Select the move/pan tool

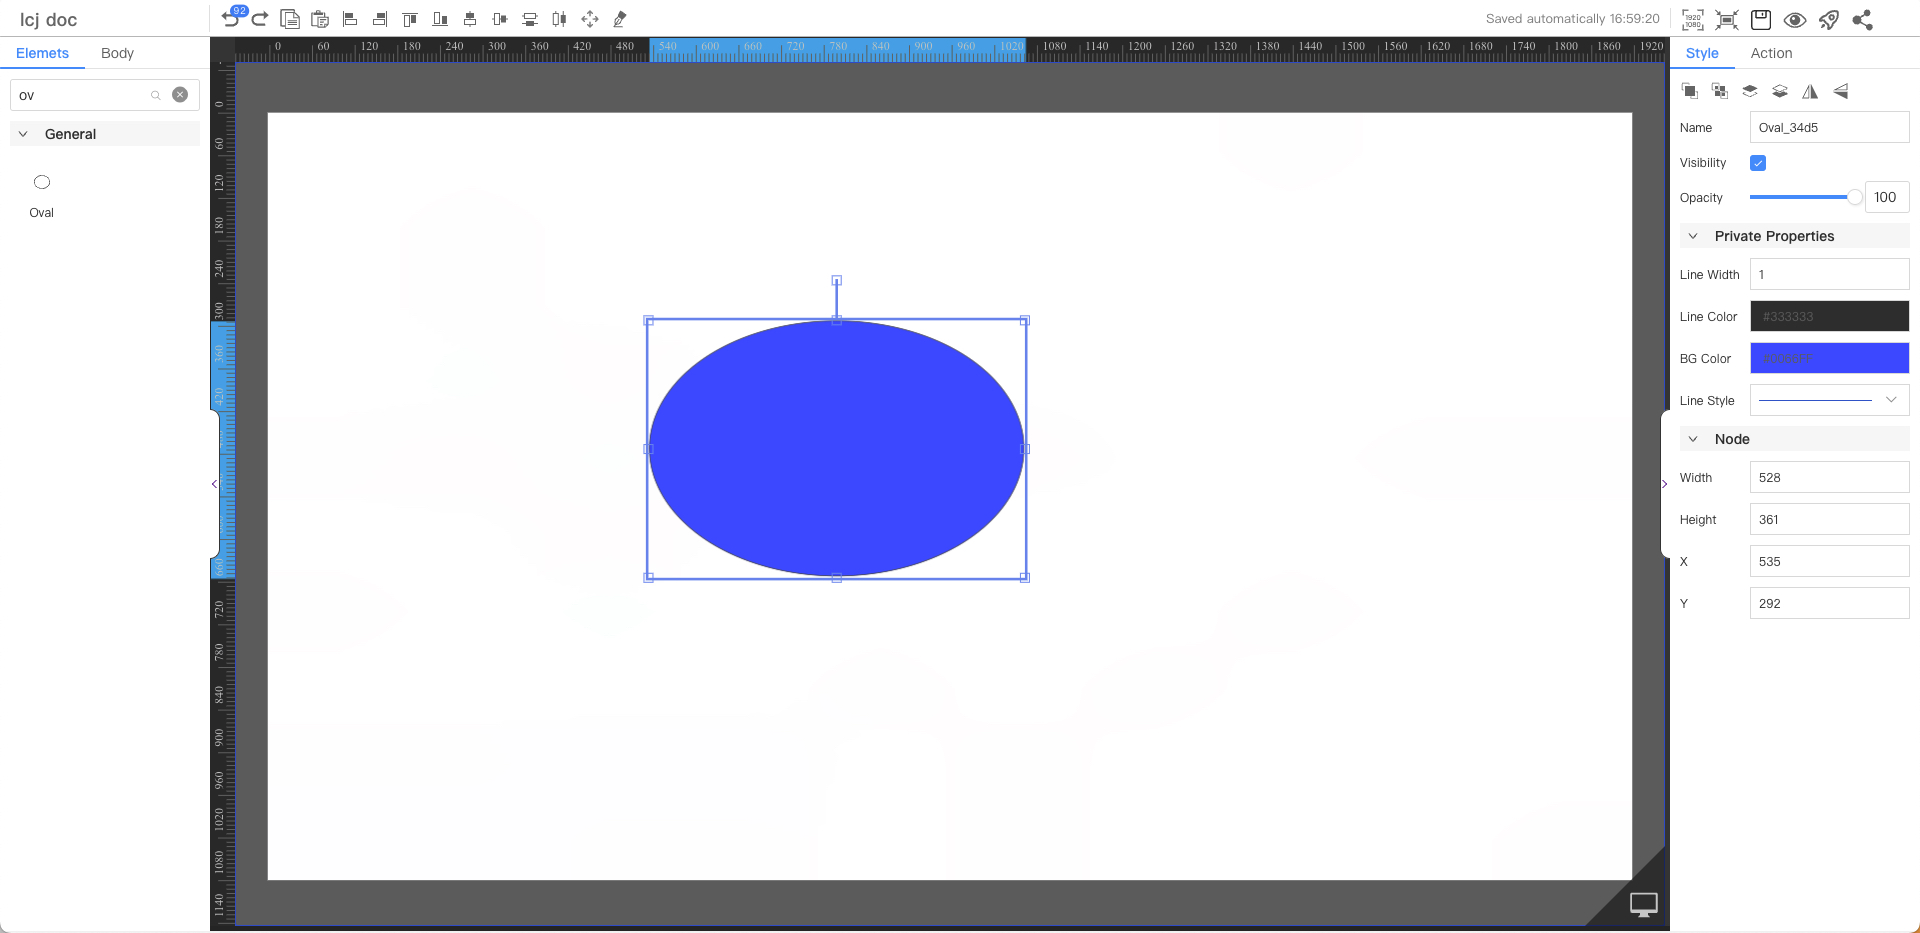click(590, 19)
